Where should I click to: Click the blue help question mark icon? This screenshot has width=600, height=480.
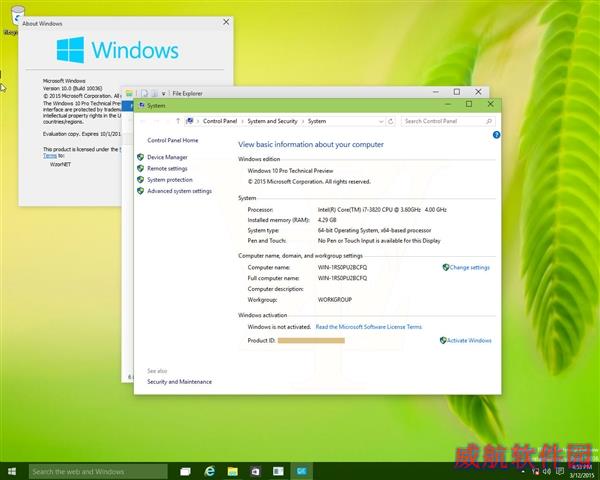click(496, 135)
